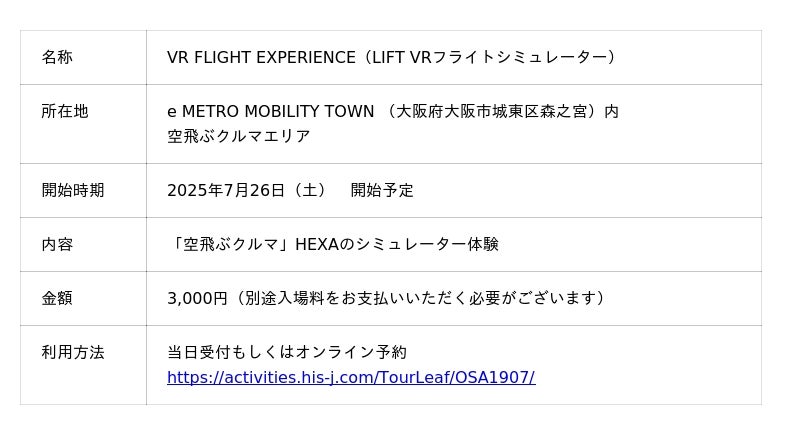Click the 開始時期 row label
The image size is (800, 435).
tap(73, 190)
